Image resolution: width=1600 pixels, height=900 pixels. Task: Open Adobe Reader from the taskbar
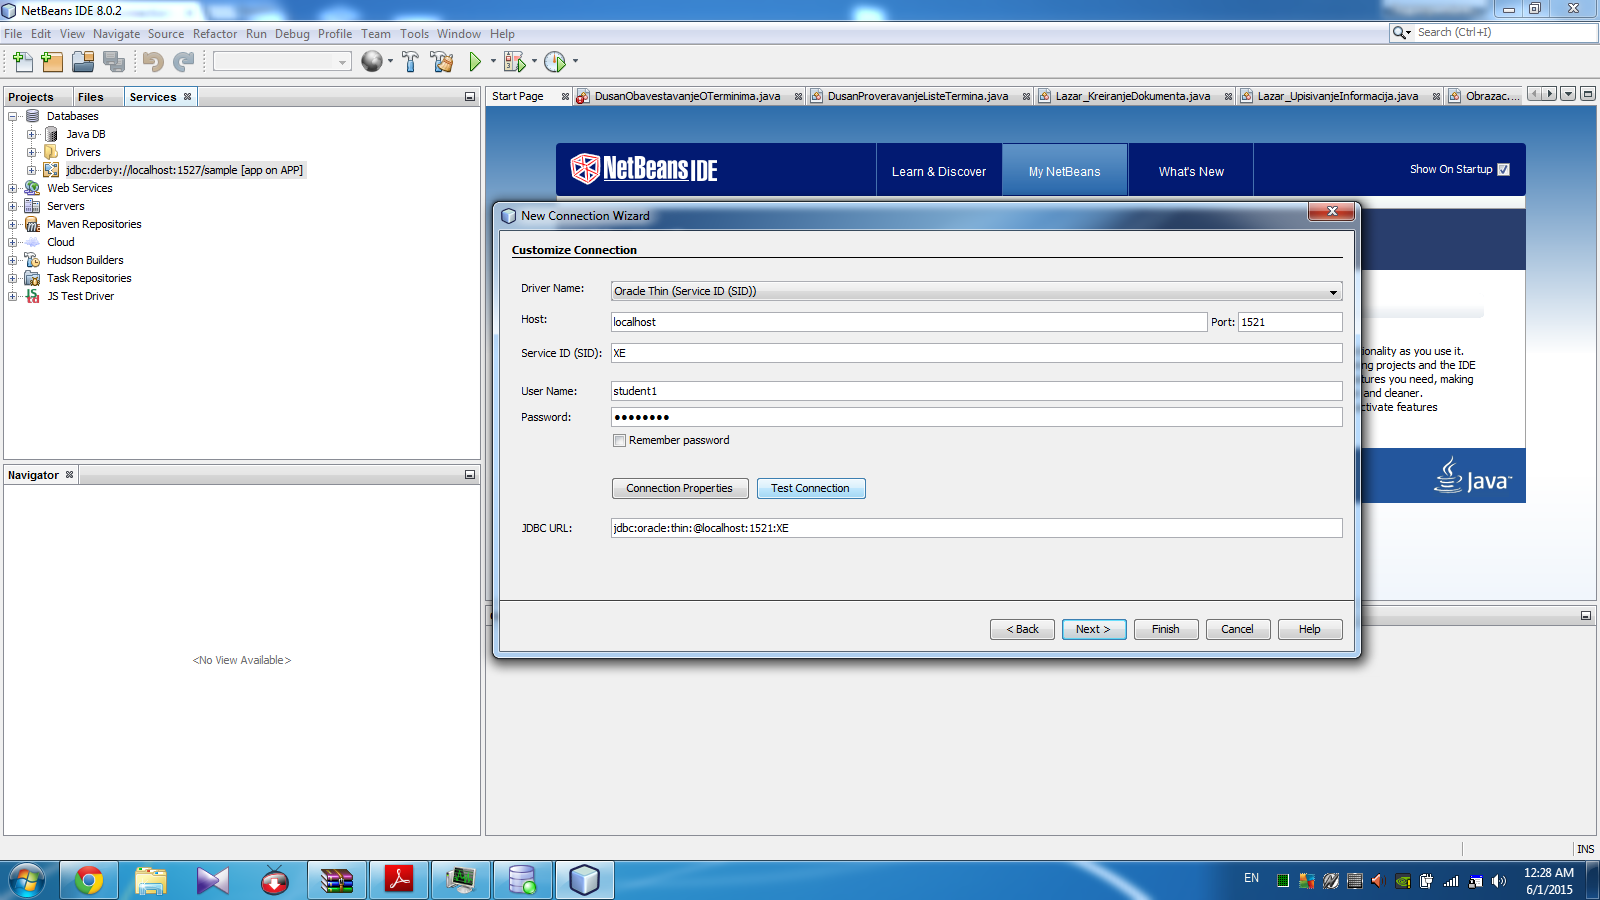pos(399,880)
